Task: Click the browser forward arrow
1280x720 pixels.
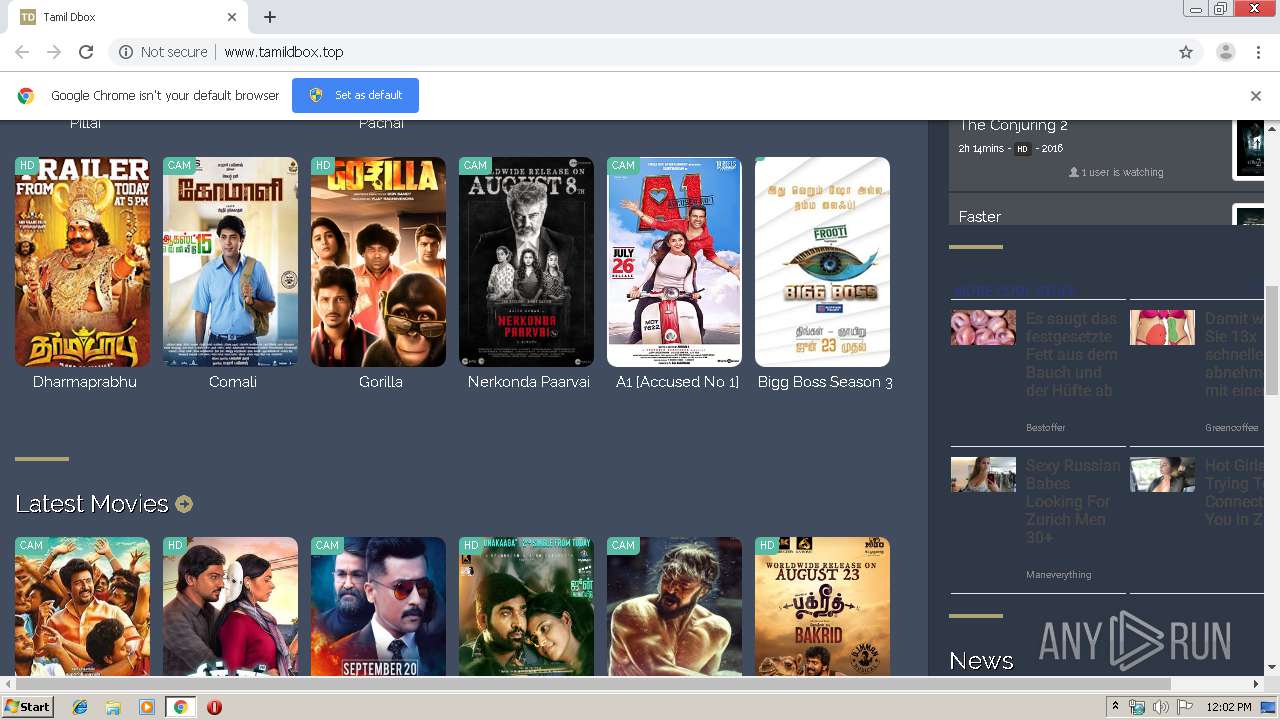Action: point(54,52)
